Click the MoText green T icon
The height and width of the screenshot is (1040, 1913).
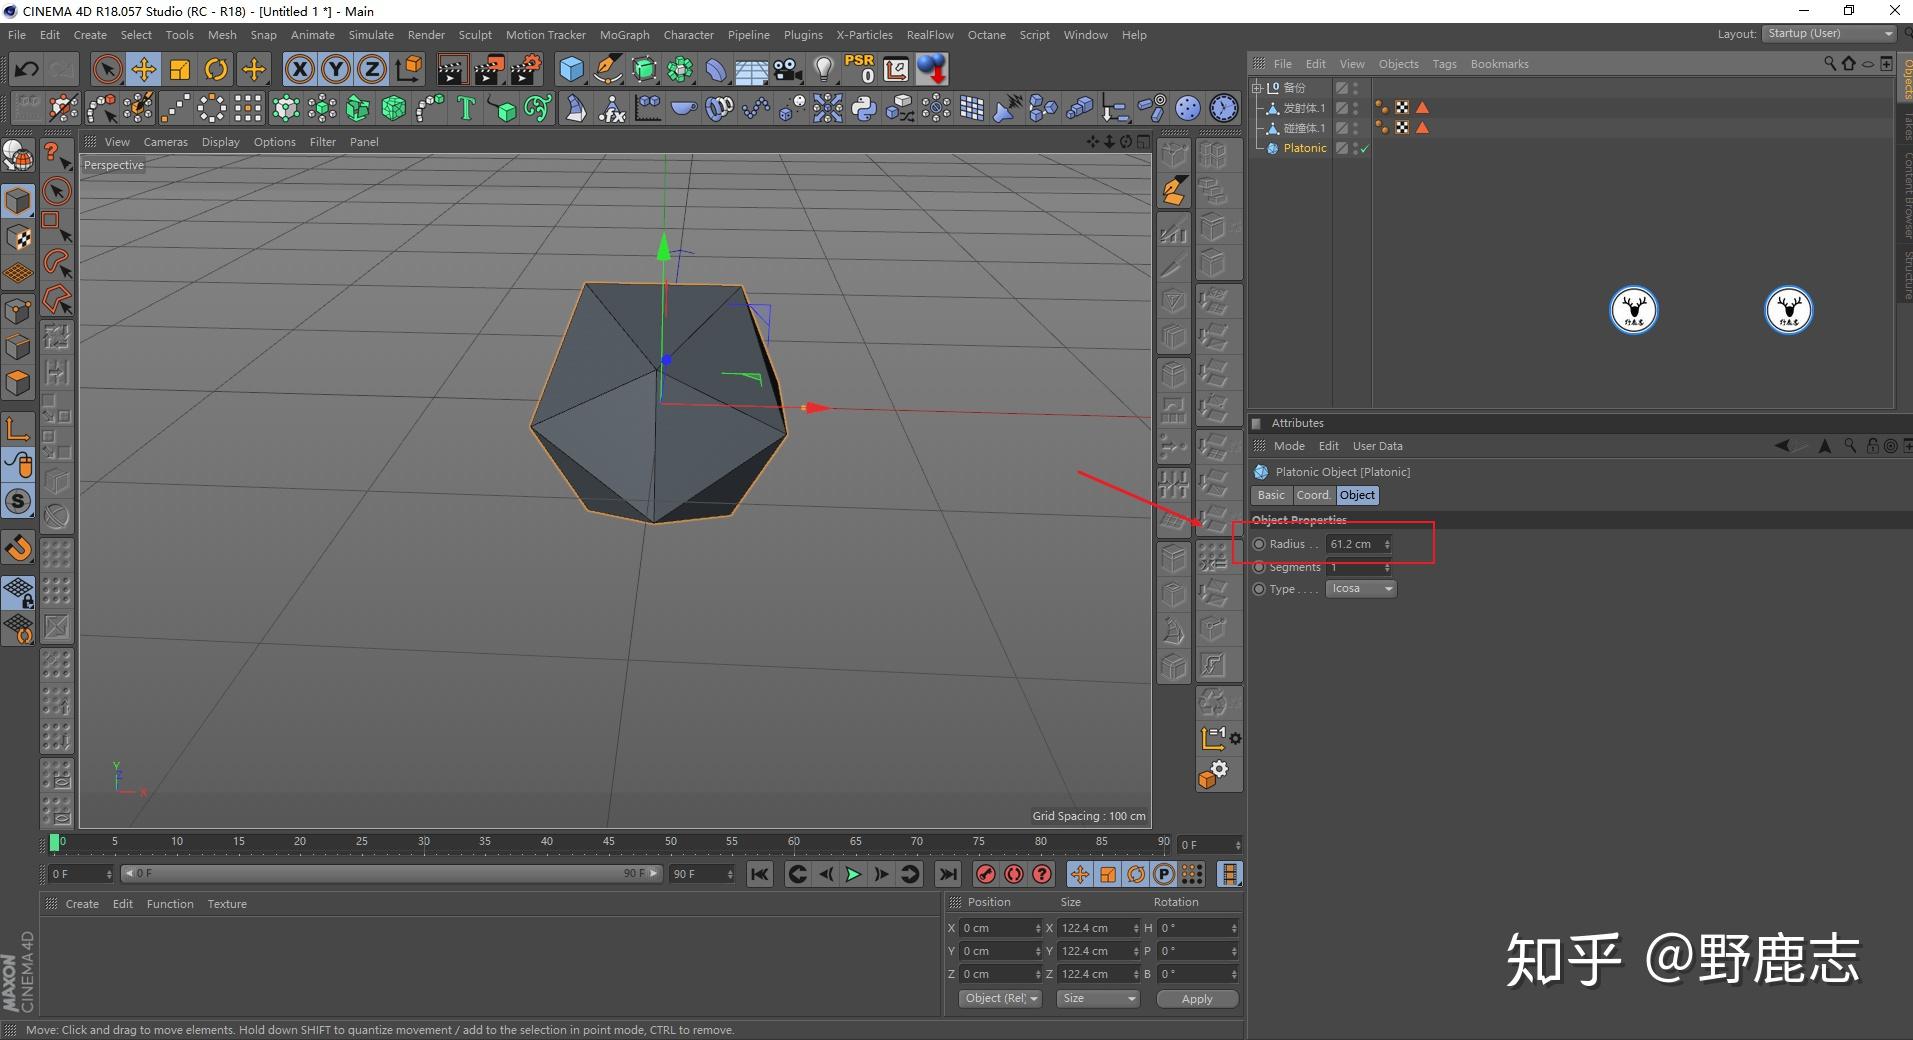[x=465, y=108]
